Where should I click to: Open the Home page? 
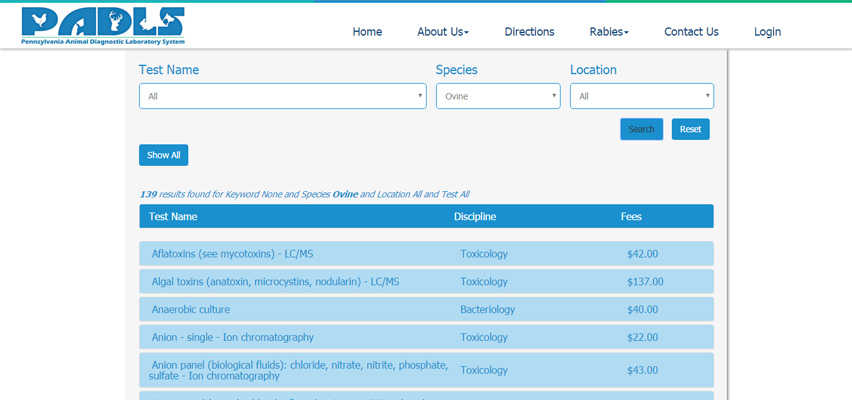pos(367,32)
